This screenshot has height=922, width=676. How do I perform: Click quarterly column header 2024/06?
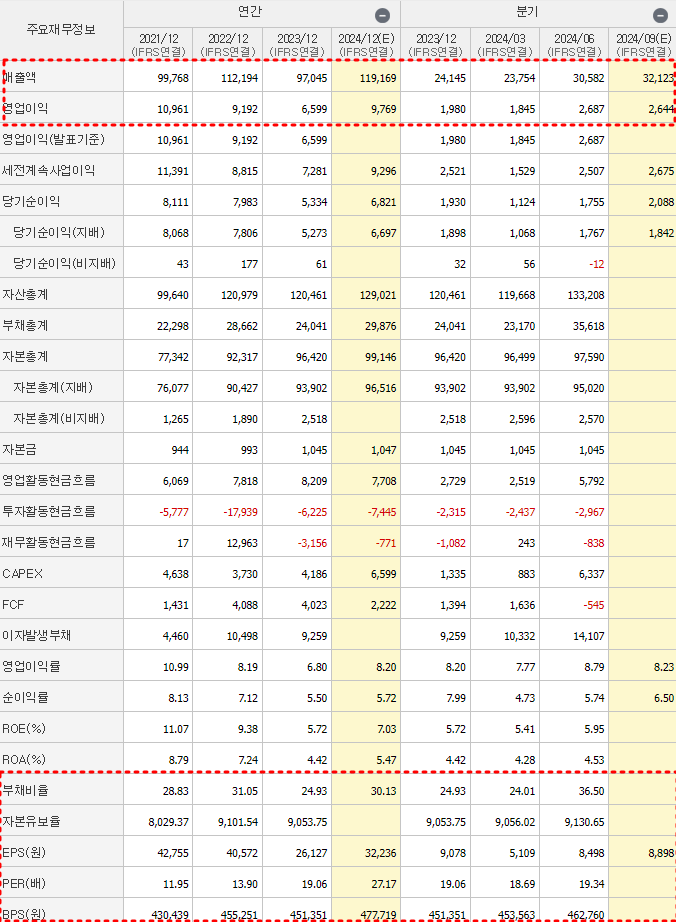574,45
